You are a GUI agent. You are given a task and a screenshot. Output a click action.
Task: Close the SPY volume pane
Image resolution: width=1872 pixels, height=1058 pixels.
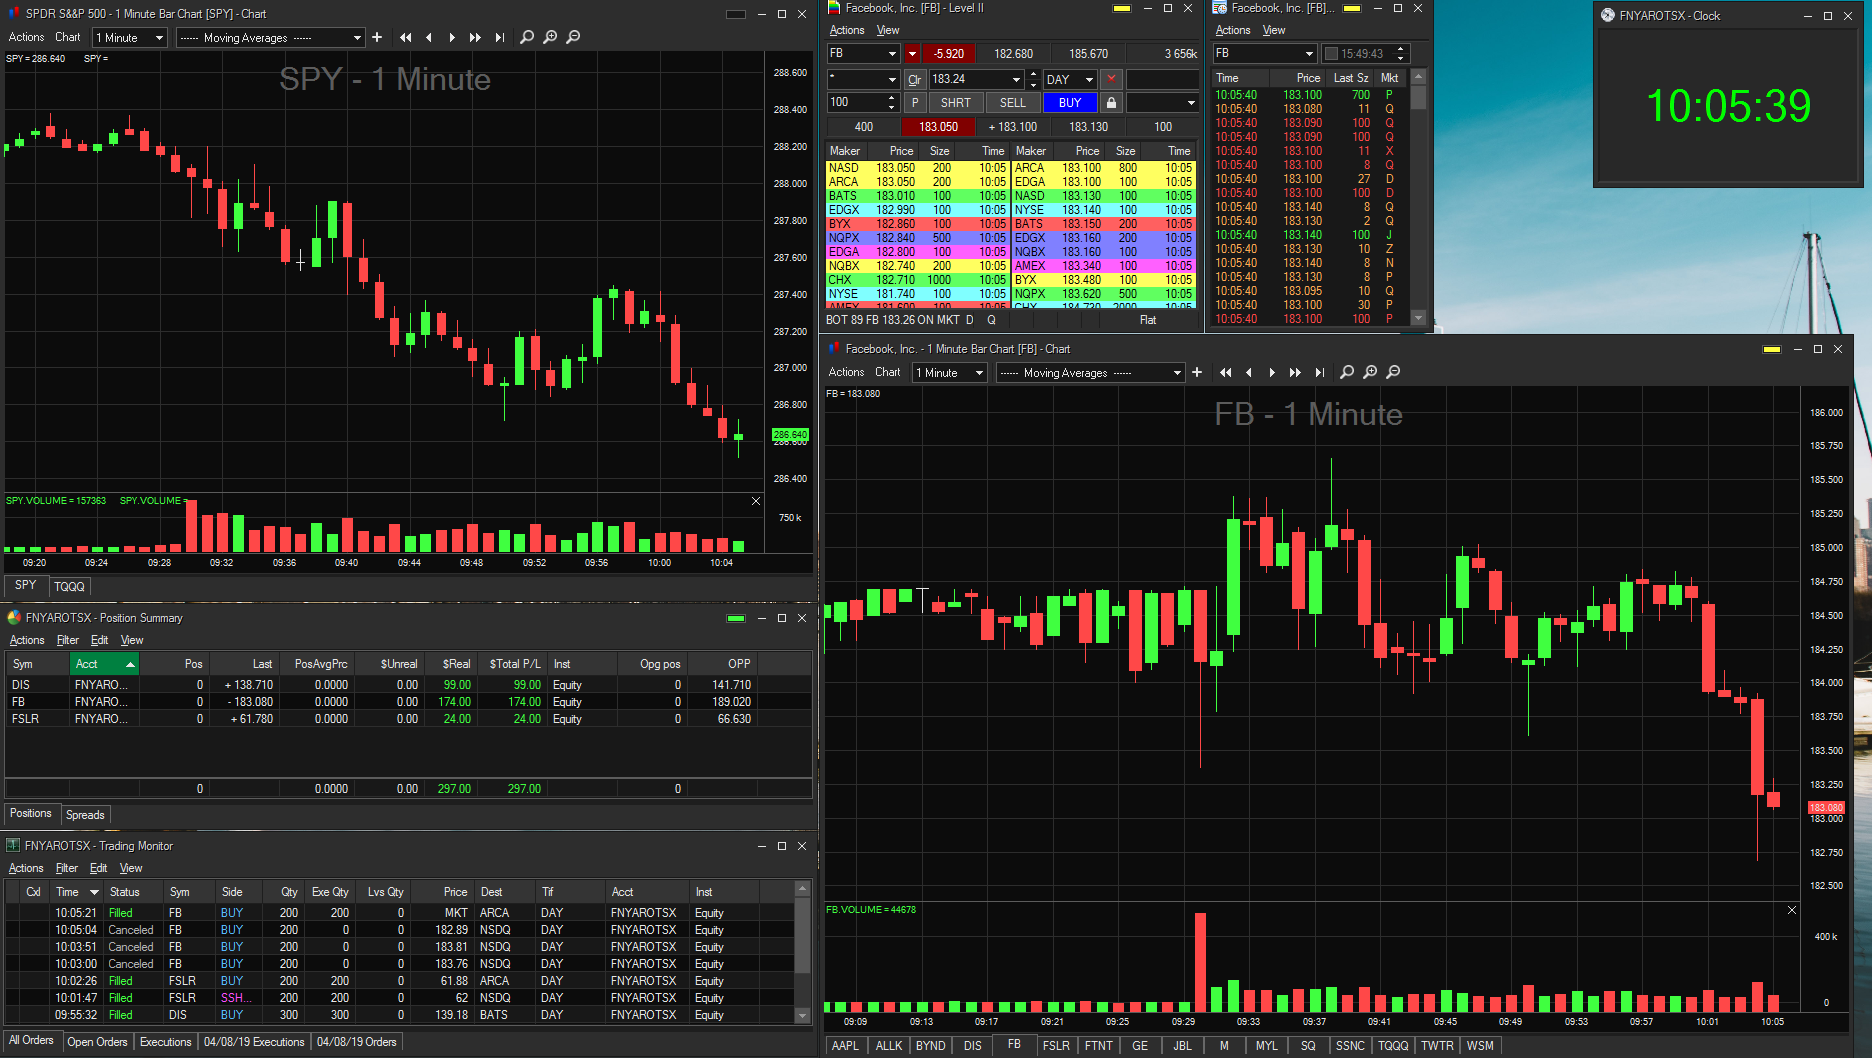(x=756, y=501)
